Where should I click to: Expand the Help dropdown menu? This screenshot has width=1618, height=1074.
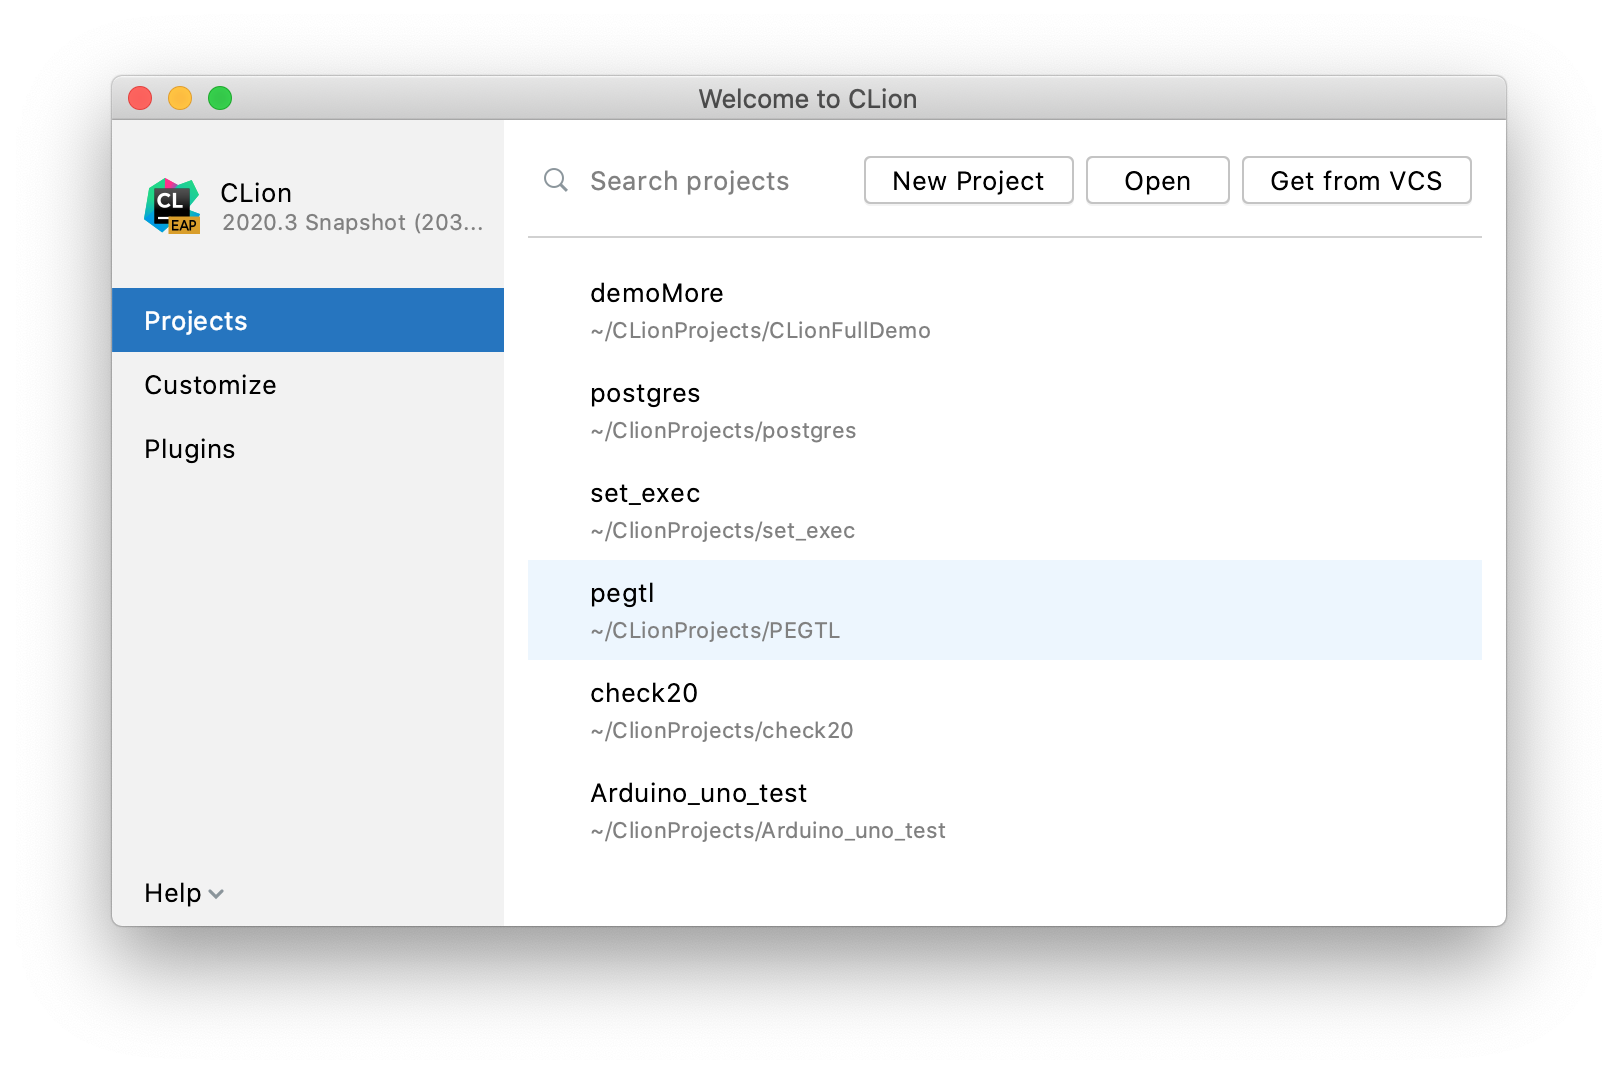184,893
